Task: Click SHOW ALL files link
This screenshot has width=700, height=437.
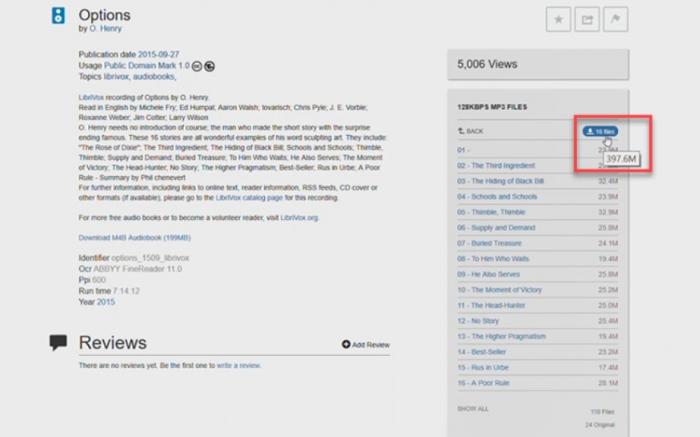Action: click(x=473, y=409)
